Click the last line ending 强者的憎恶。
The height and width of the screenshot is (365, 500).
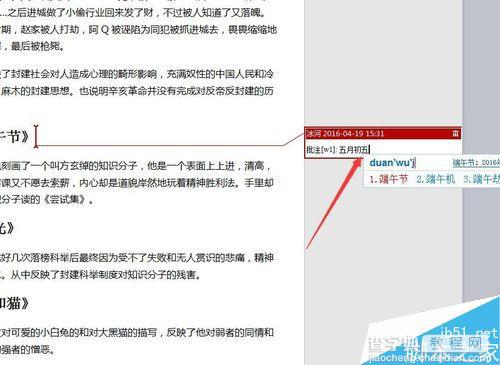[x=27, y=349]
